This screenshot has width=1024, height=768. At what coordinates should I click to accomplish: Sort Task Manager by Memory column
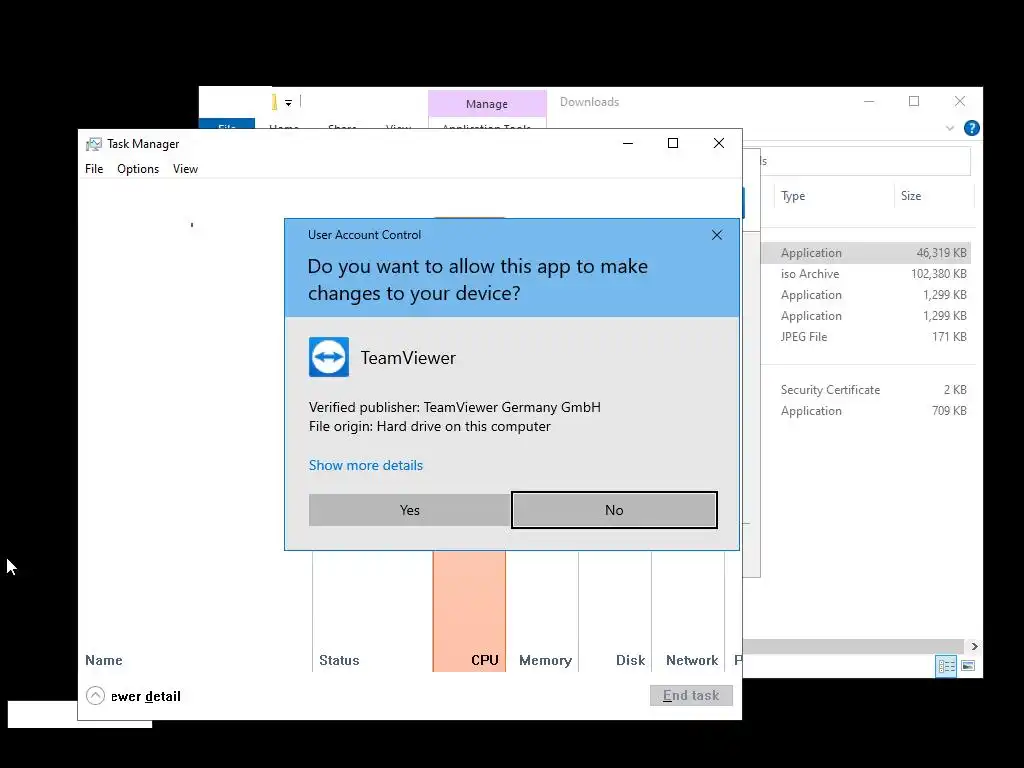545,660
